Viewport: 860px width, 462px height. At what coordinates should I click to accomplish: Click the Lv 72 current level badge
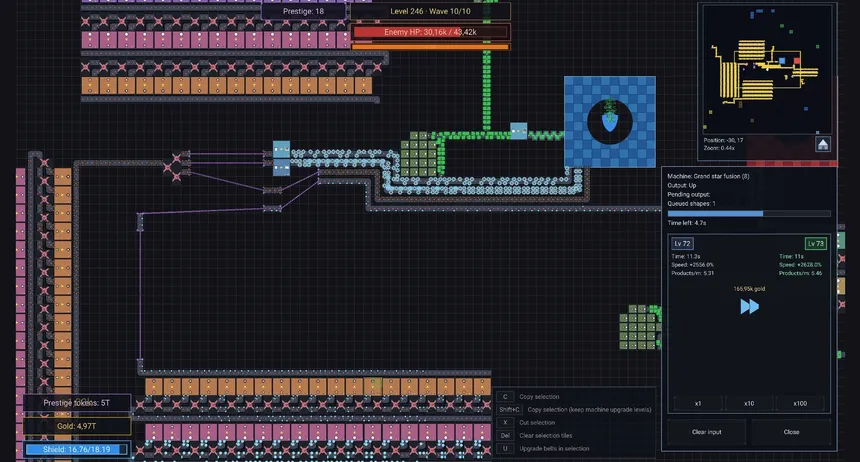click(682, 244)
